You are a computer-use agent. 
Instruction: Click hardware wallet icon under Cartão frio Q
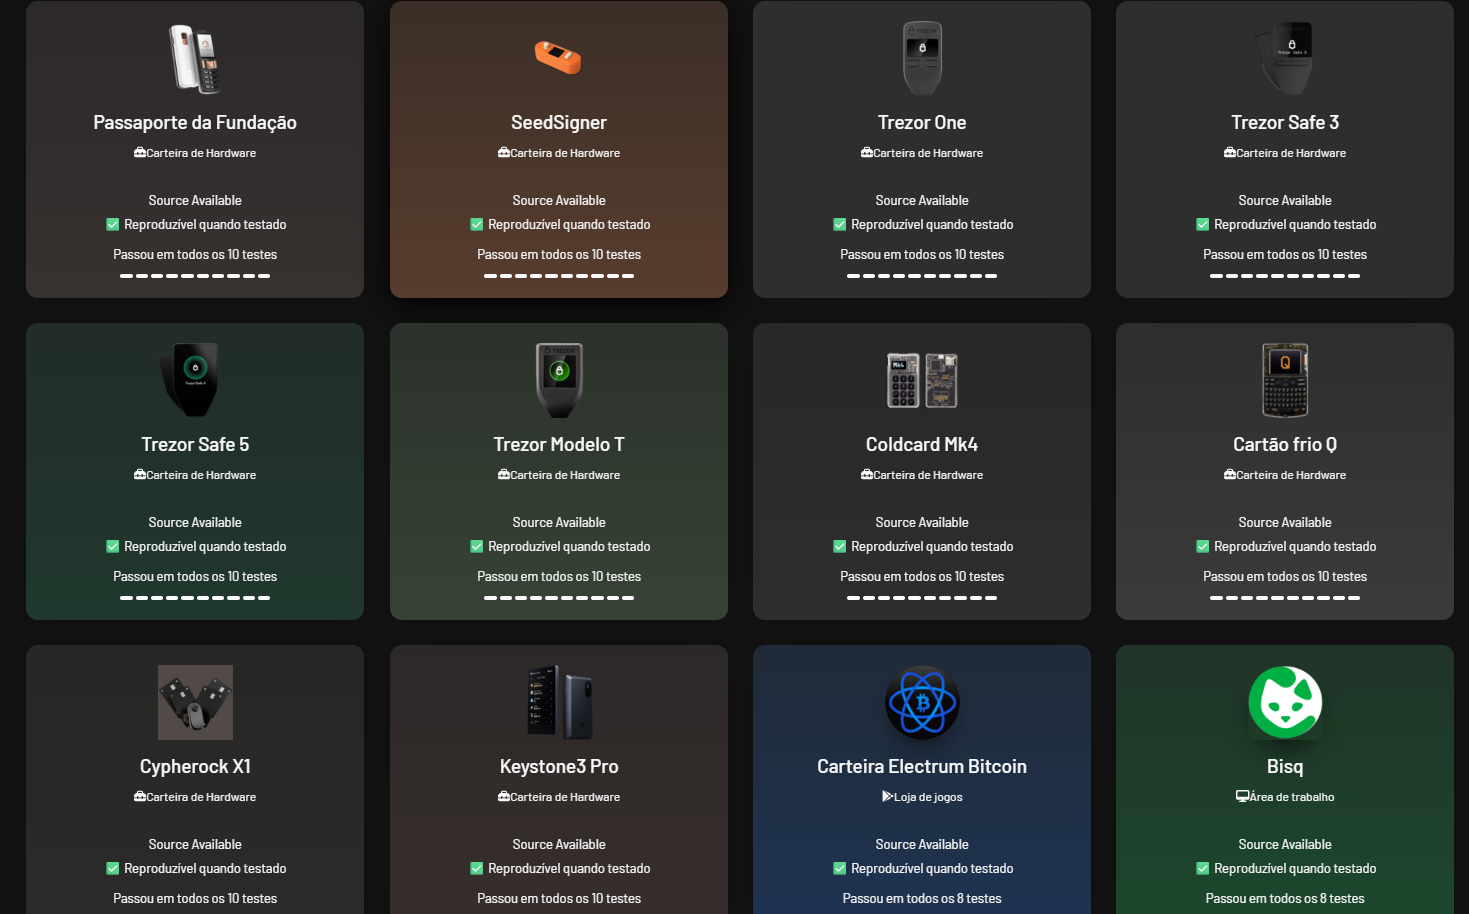(1230, 475)
